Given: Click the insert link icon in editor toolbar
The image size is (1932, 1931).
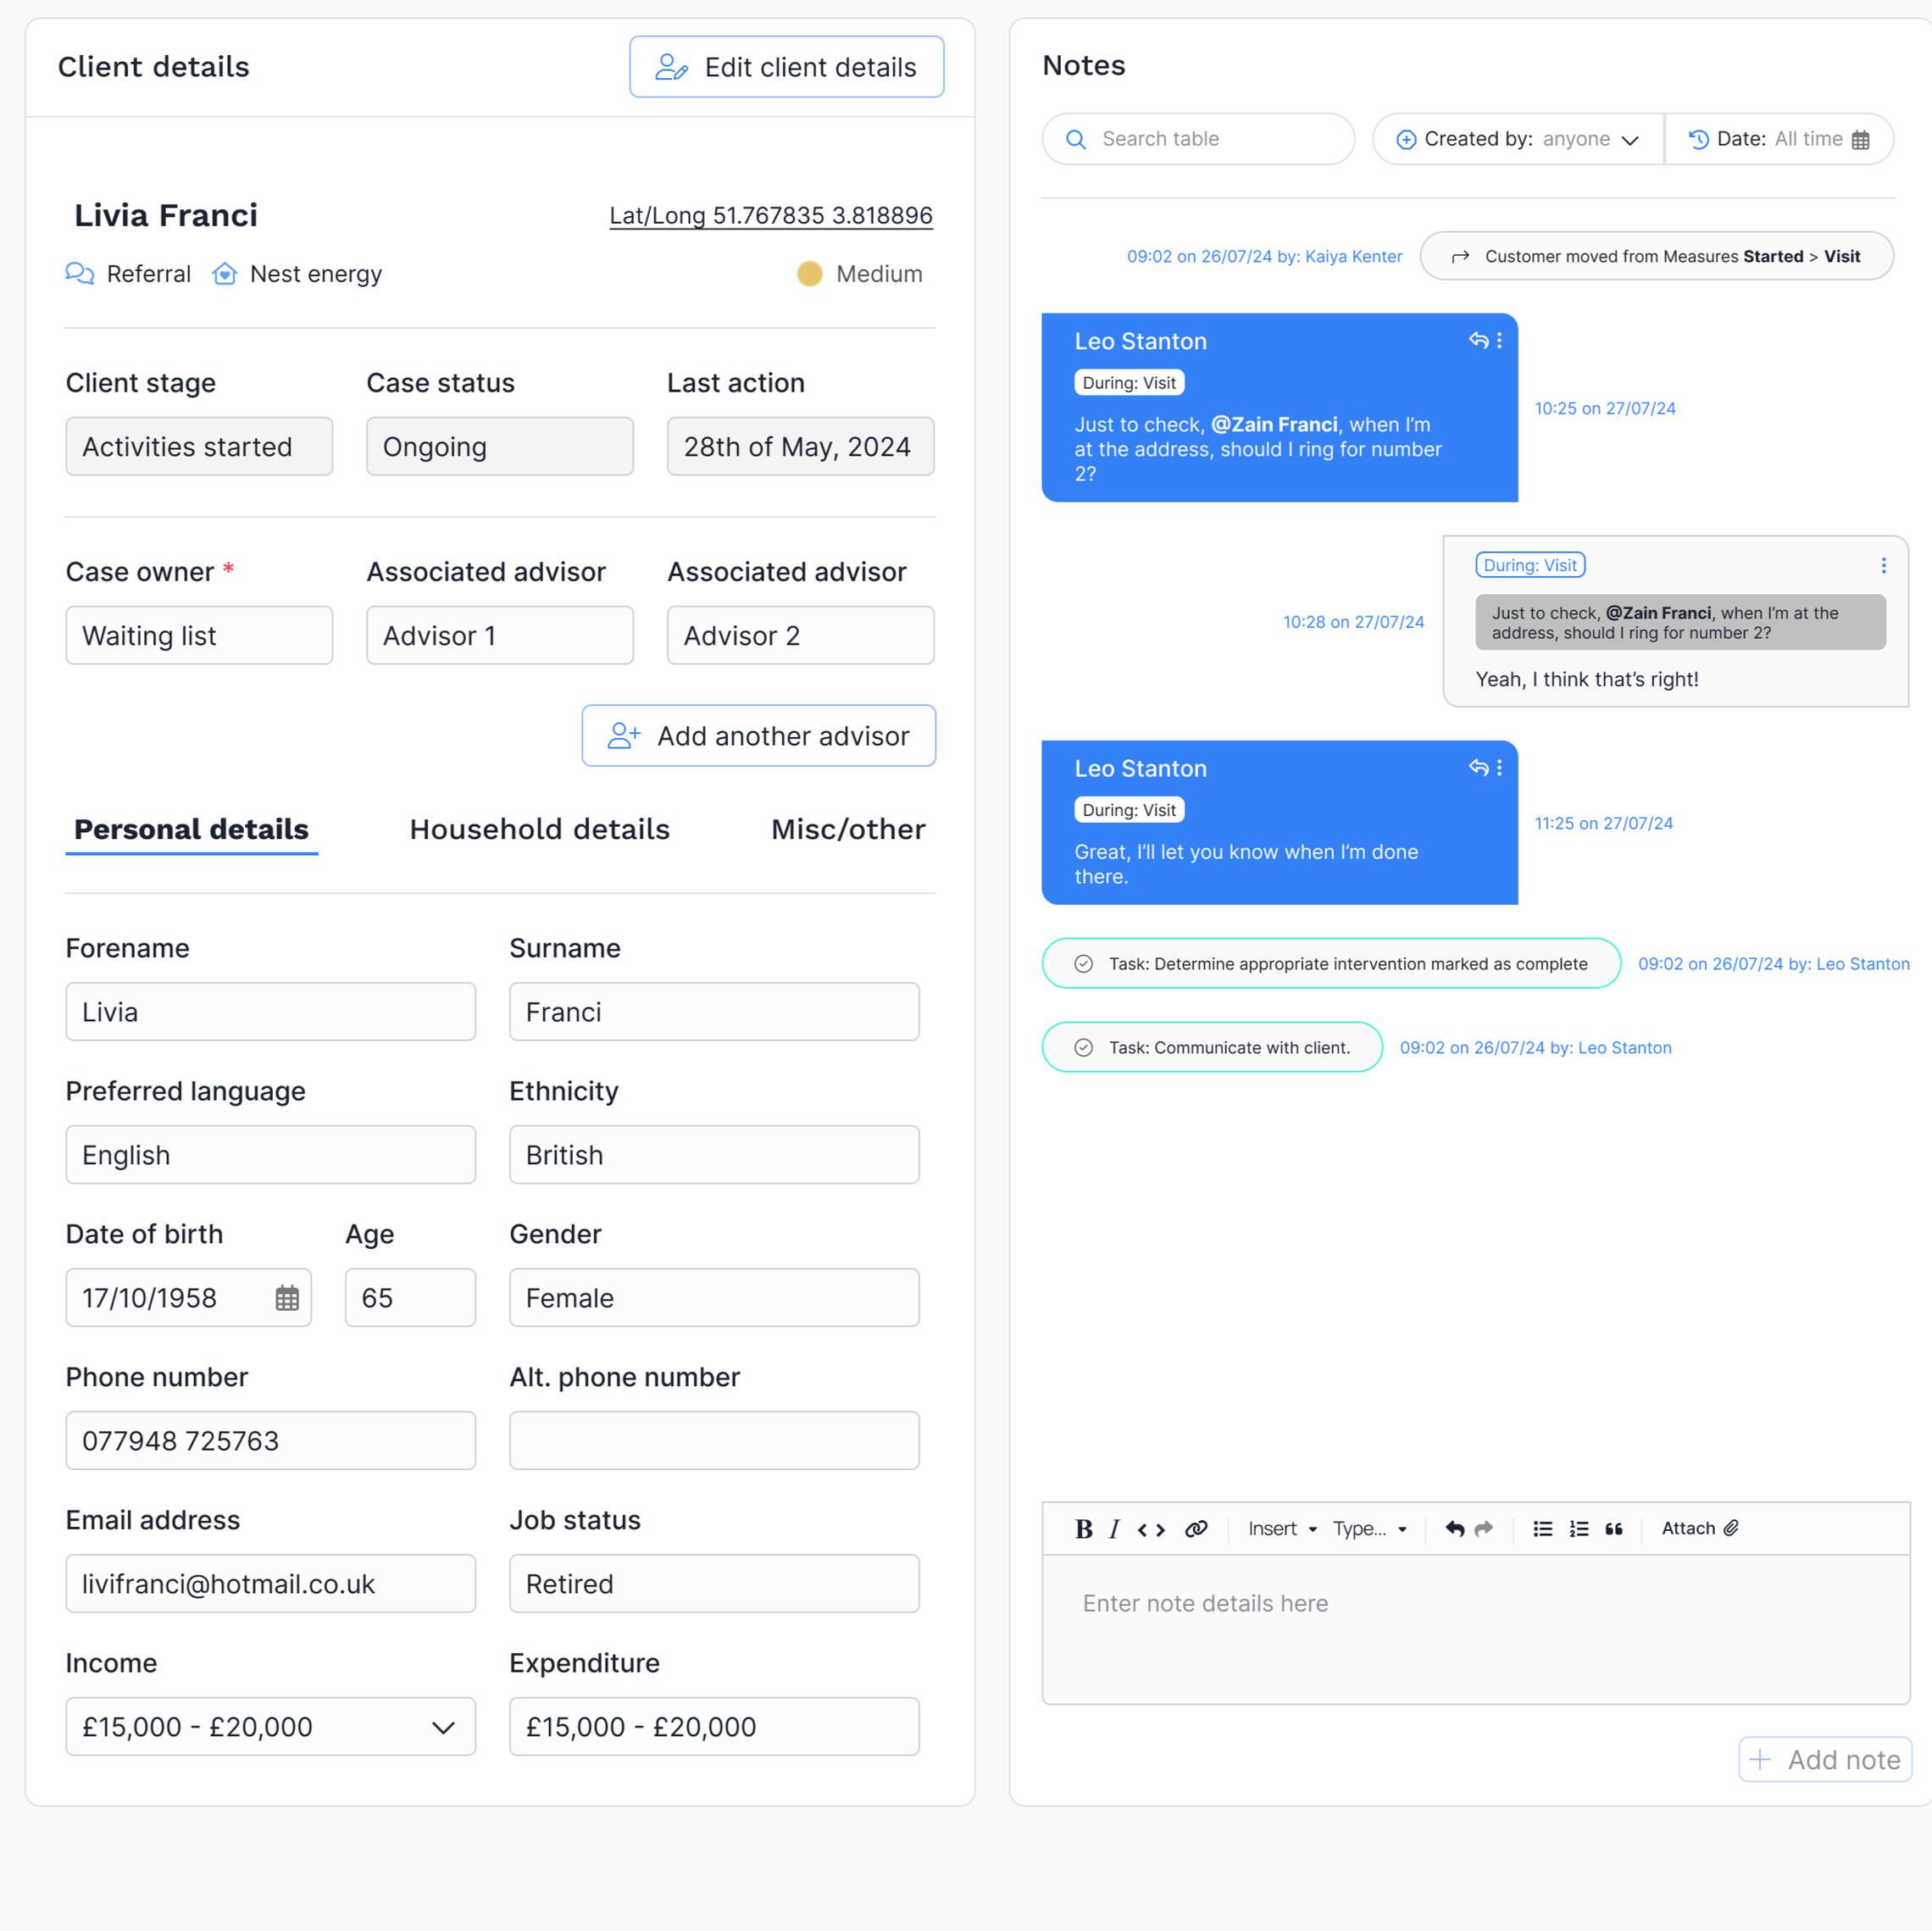Looking at the screenshot, I should (x=1195, y=1528).
